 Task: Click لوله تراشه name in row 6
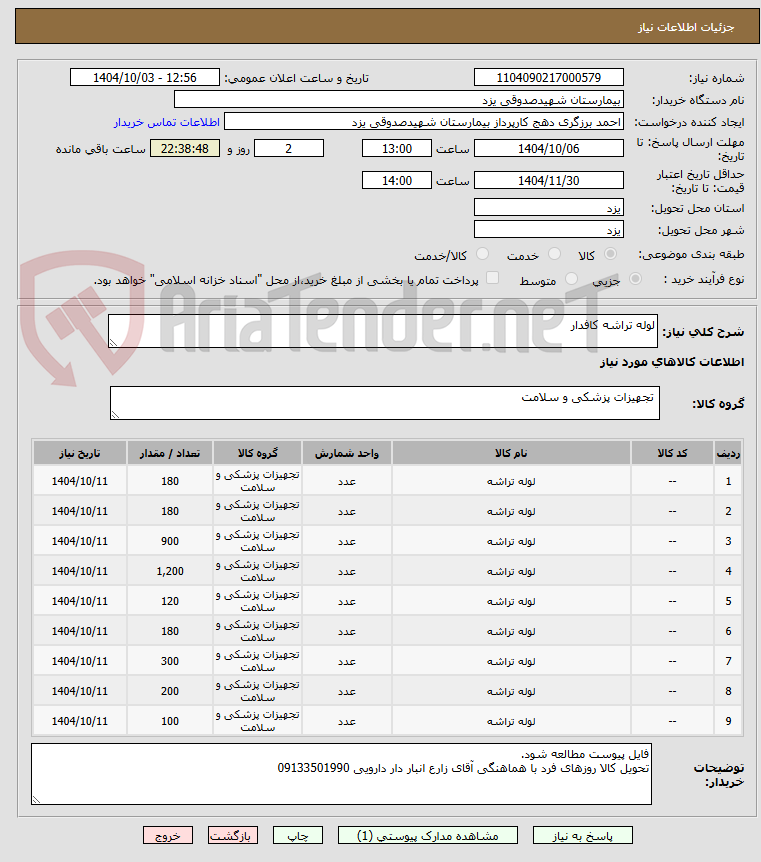511,631
